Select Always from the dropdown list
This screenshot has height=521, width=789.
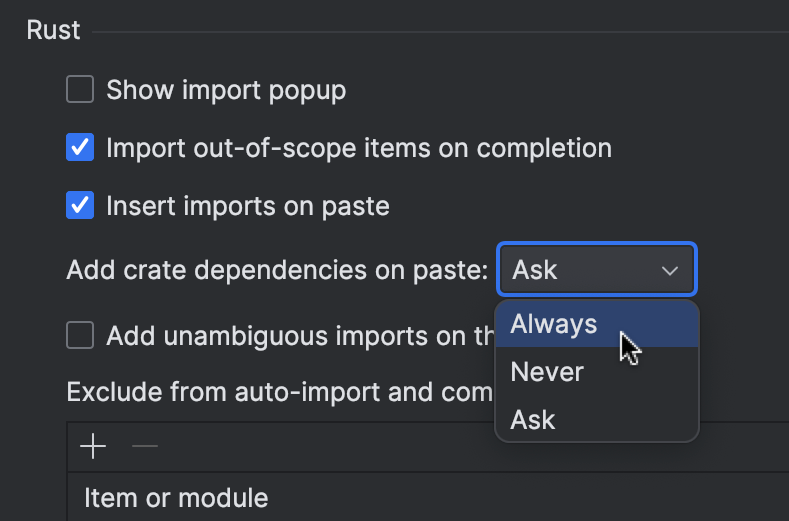click(554, 324)
